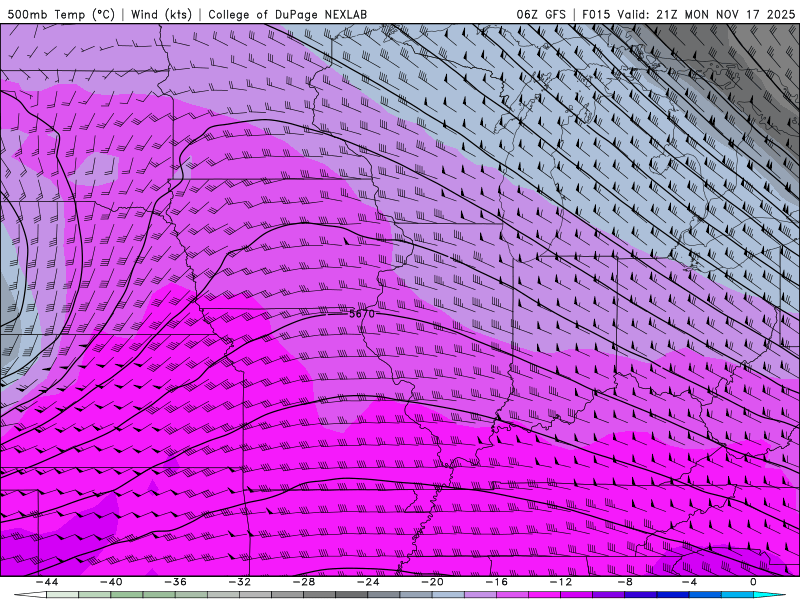Click 'College of DuPage NEXLAB' header text

(287, 15)
